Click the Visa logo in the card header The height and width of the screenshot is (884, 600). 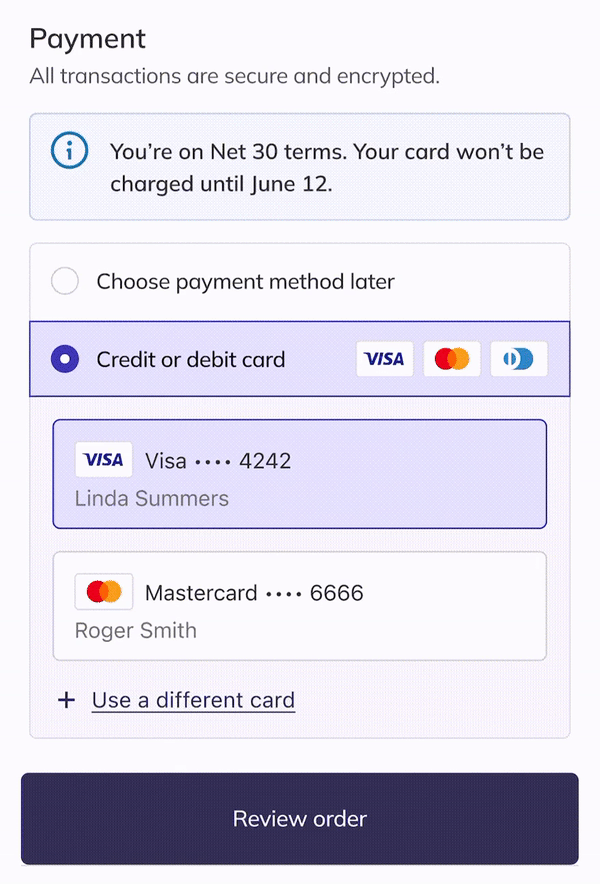385,359
